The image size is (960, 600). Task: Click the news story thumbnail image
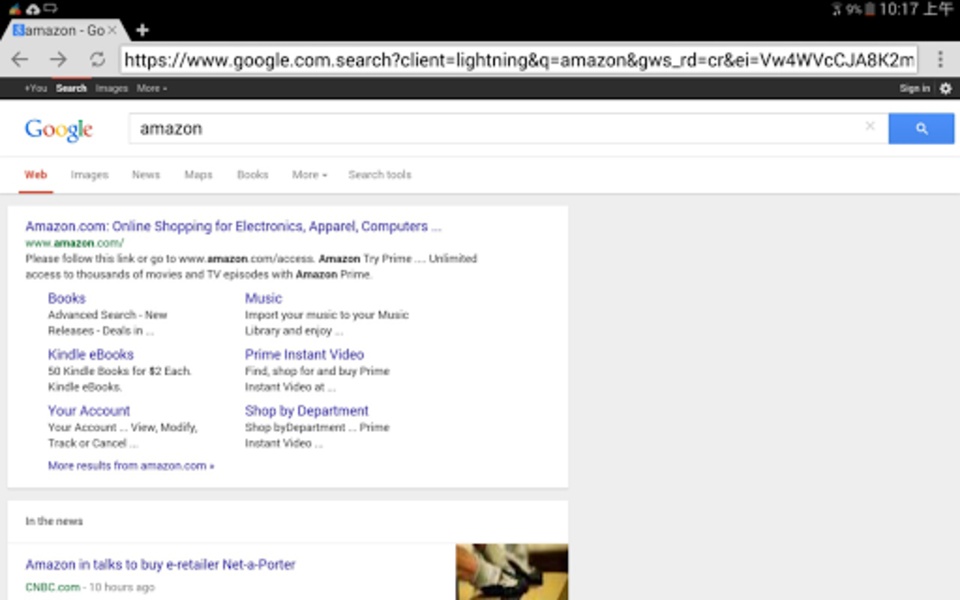[512, 572]
